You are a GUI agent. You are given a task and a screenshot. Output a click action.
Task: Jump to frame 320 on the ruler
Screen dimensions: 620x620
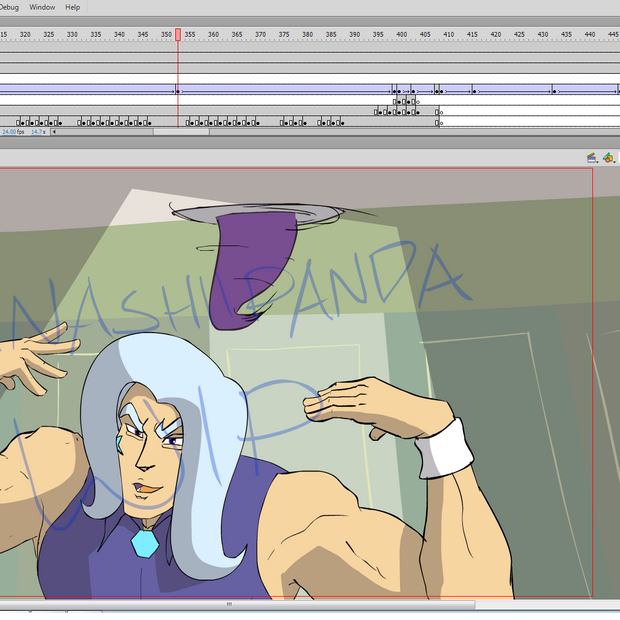25,34
